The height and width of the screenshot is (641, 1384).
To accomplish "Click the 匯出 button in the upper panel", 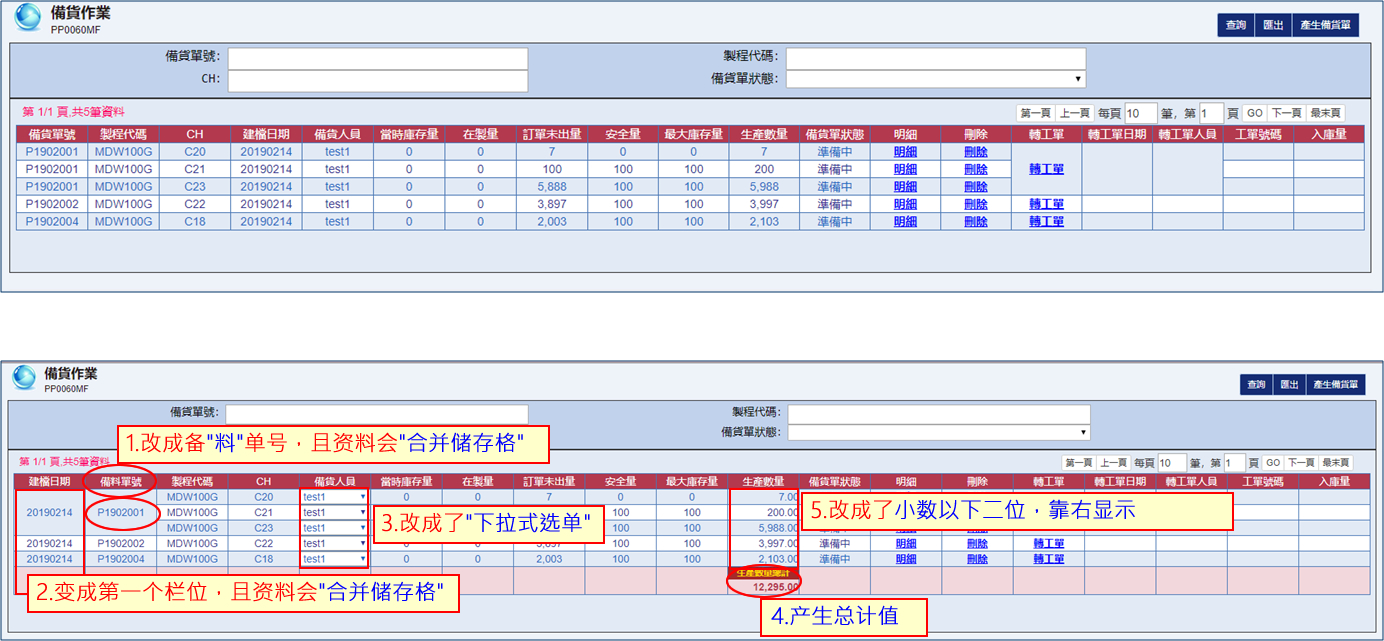I will point(1273,25).
